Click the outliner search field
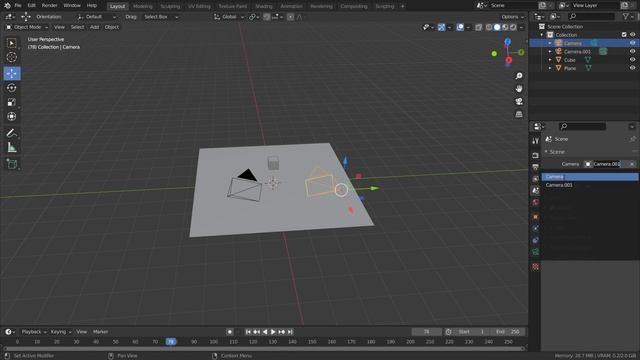The image size is (640, 360). coord(591,16)
